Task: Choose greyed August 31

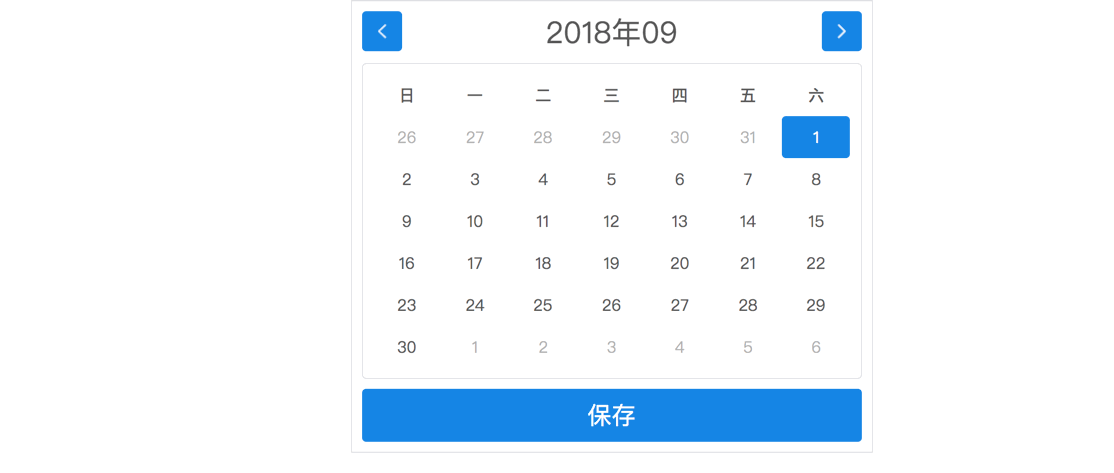Action: 747,137
